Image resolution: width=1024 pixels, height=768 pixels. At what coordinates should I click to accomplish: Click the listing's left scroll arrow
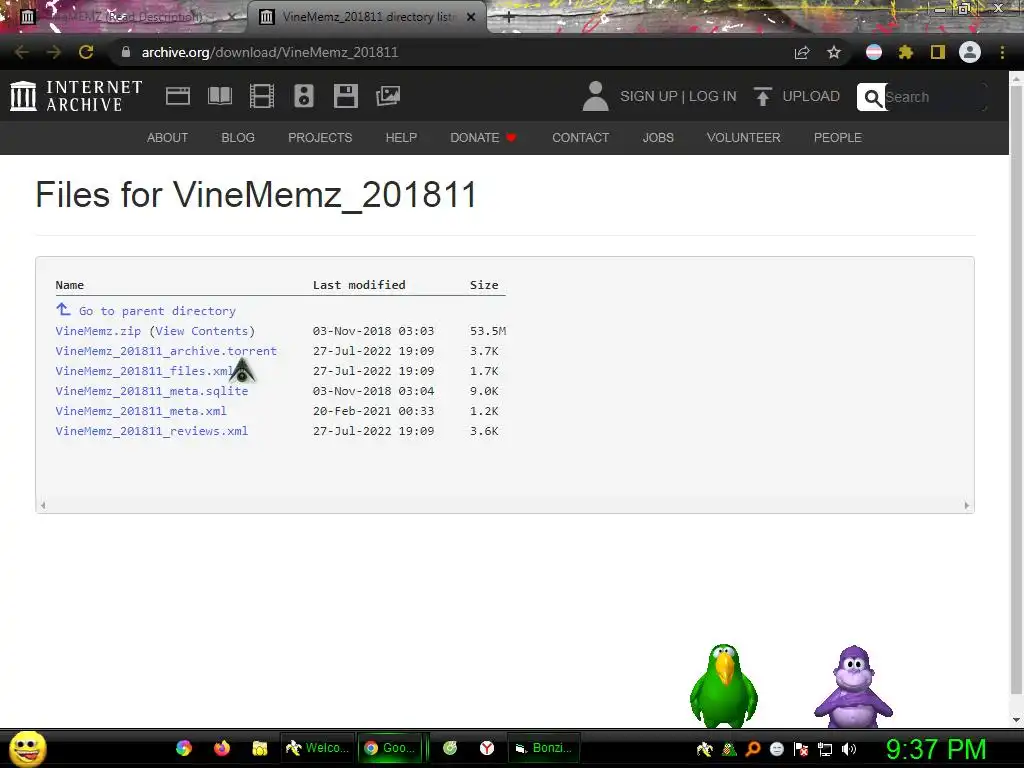(x=43, y=505)
